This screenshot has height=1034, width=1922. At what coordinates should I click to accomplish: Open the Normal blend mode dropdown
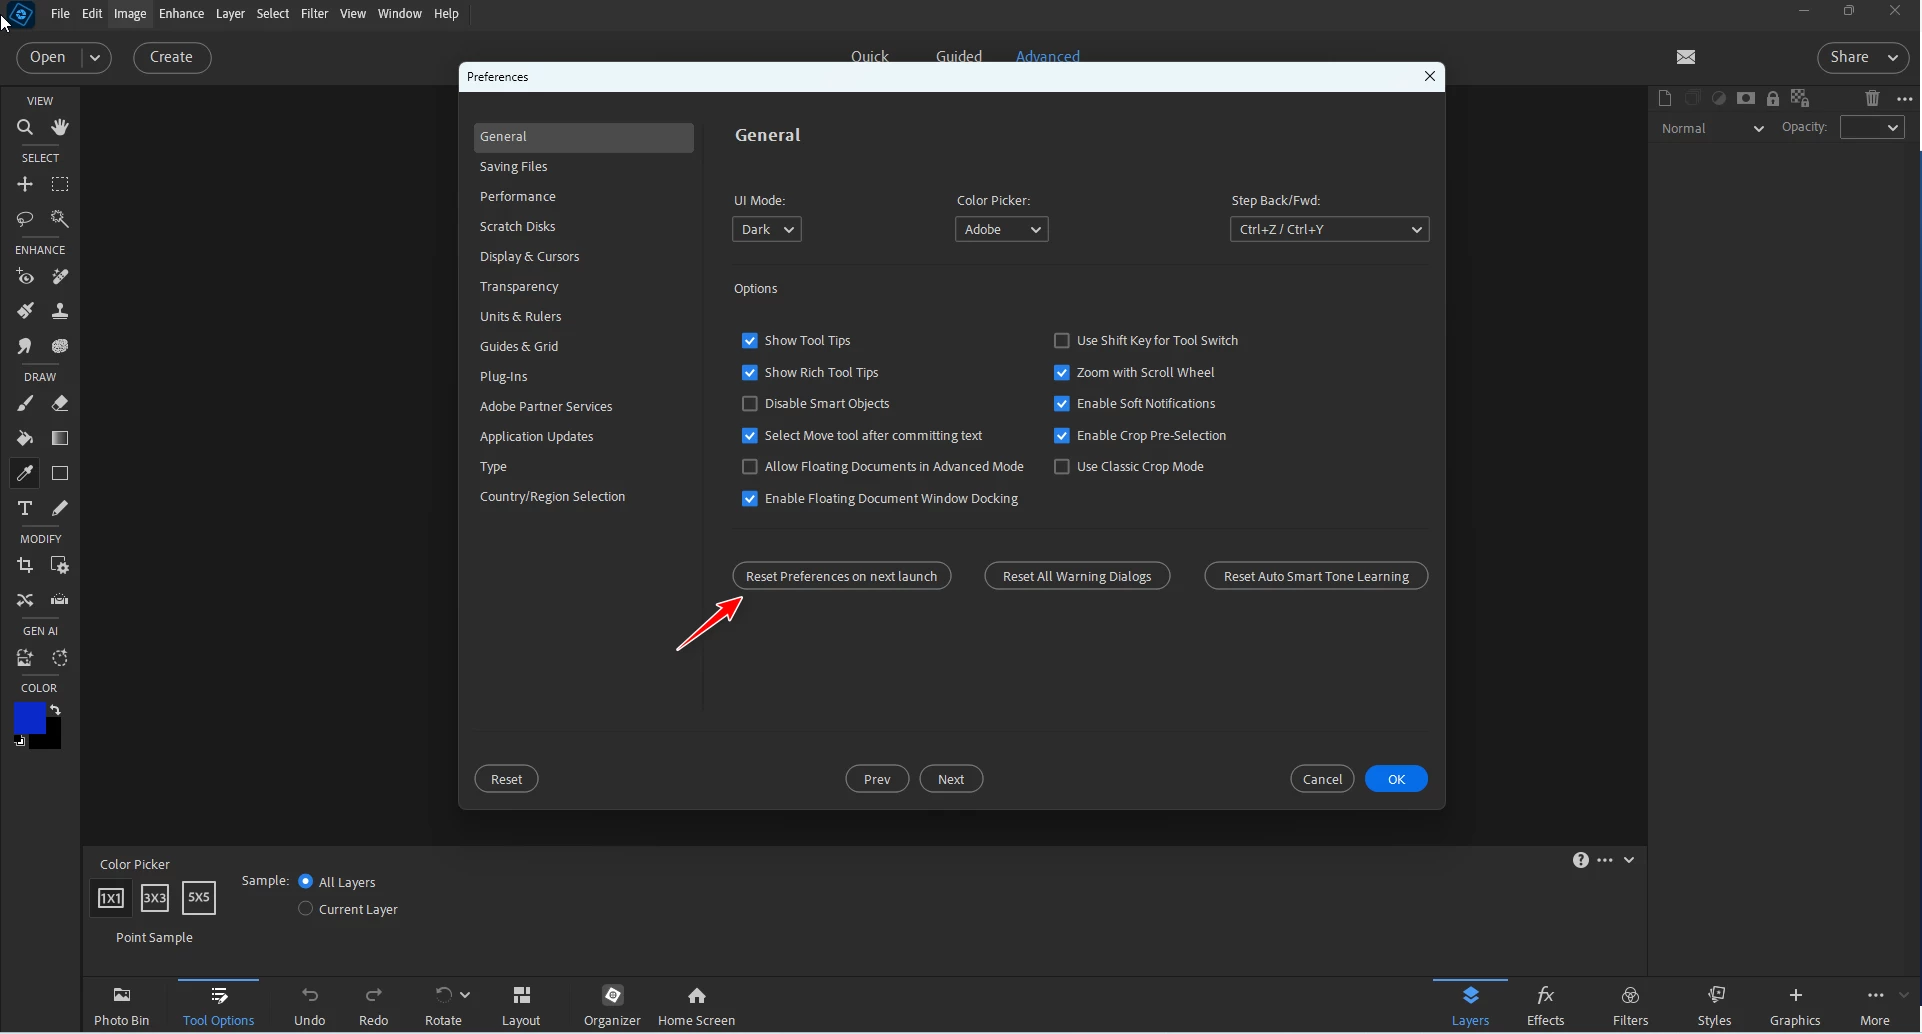(x=1714, y=129)
